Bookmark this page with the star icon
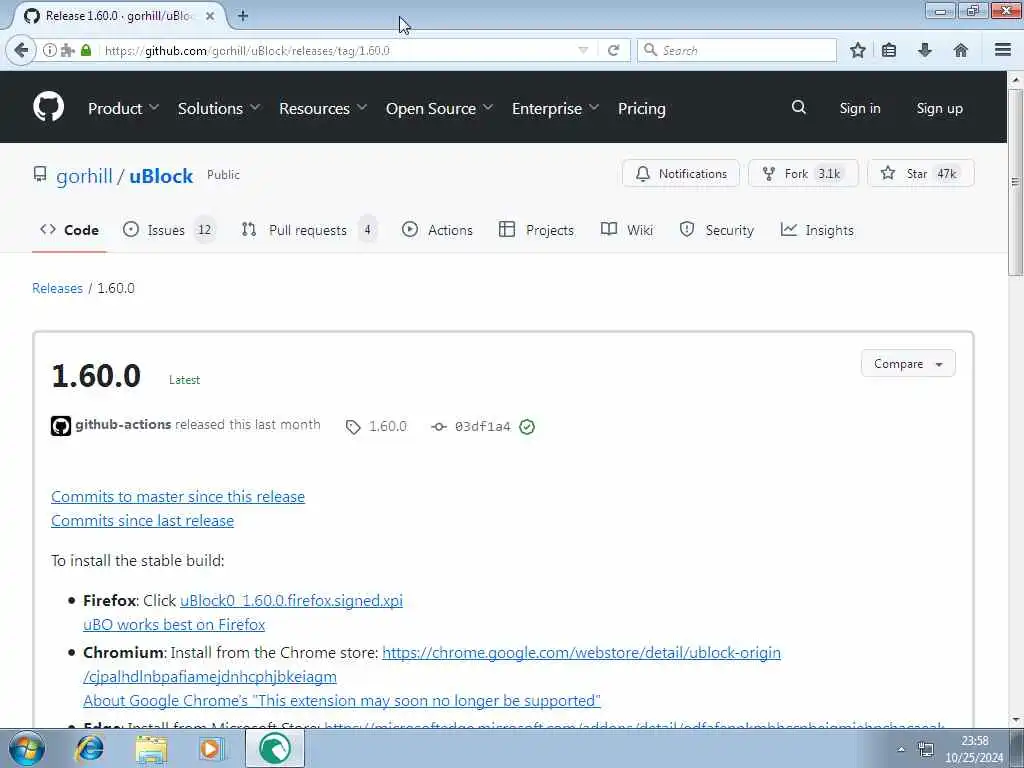1024x768 pixels. click(857, 50)
